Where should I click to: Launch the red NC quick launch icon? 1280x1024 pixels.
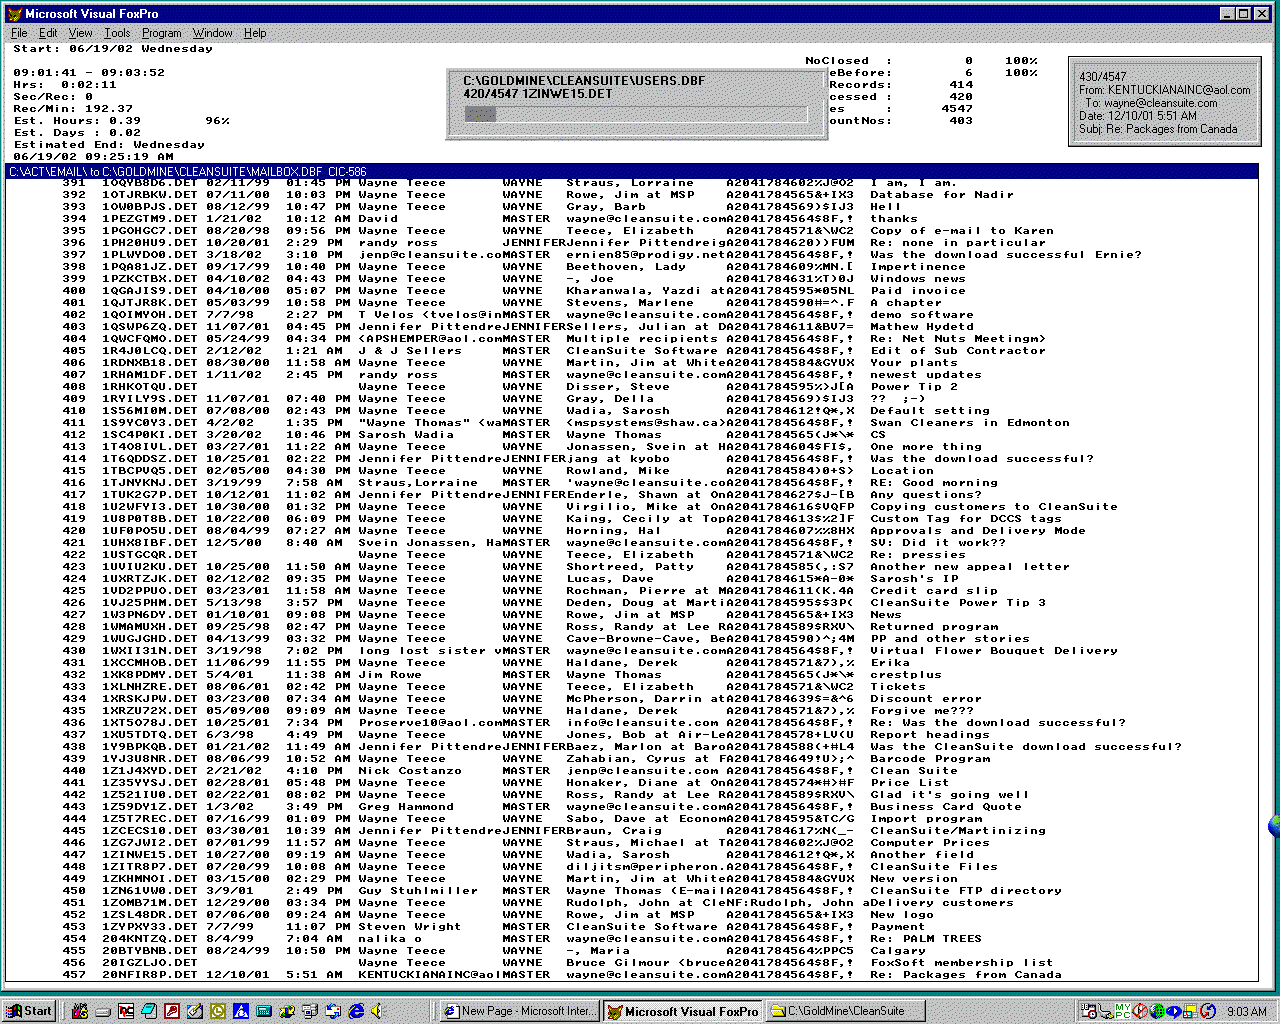(x=126, y=1011)
